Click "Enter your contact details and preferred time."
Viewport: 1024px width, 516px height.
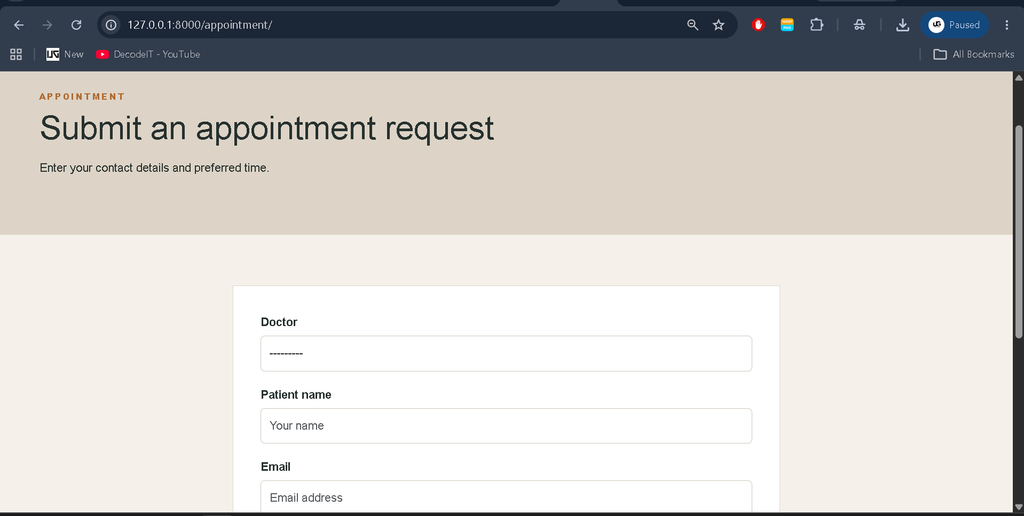pos(154,168)
